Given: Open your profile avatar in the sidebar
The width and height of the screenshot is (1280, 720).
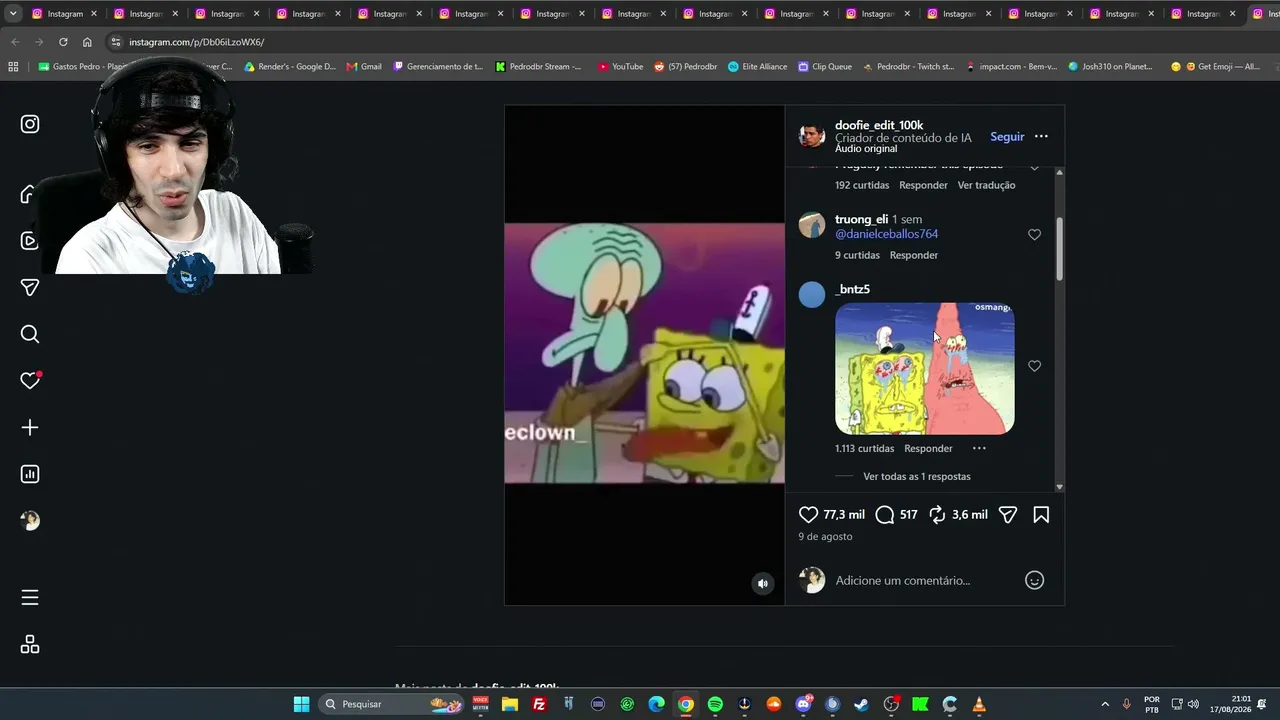Looking at the screenshot, I should coord(30,521).
